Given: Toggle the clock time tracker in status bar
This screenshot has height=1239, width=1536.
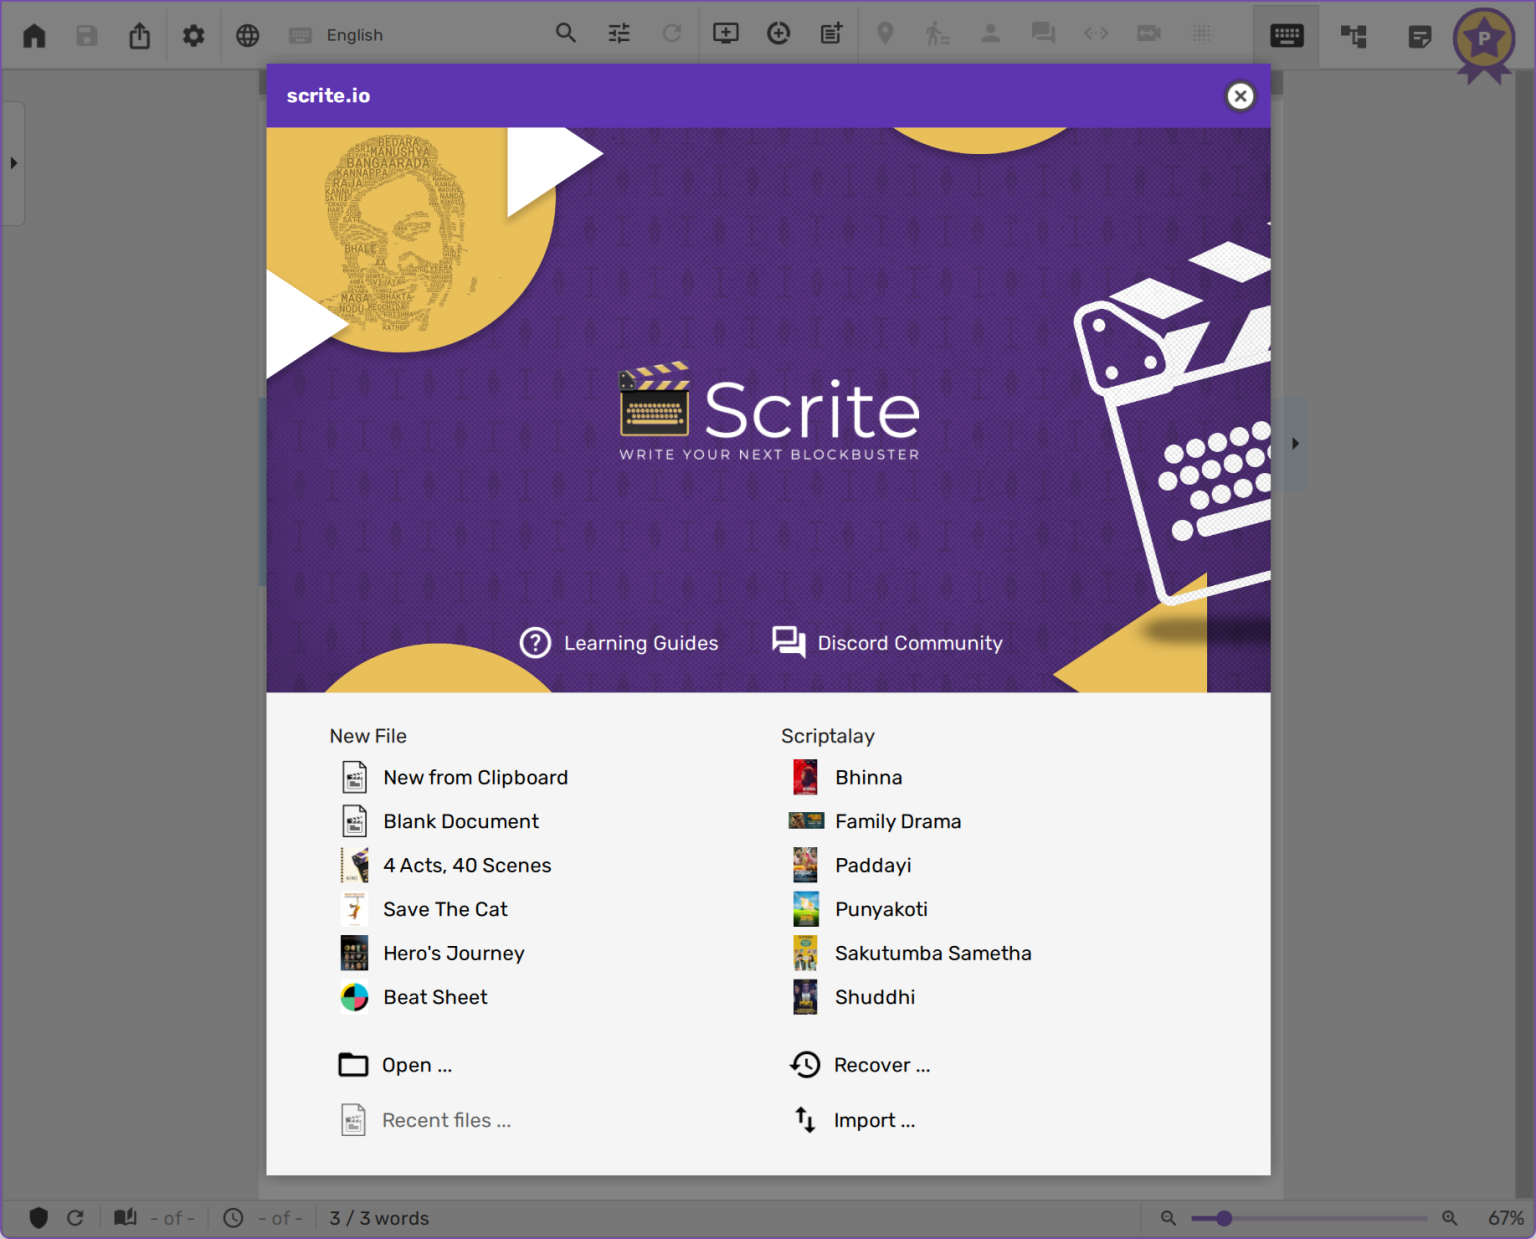Looking at the screenshot, I should (x=231, y=1218).
